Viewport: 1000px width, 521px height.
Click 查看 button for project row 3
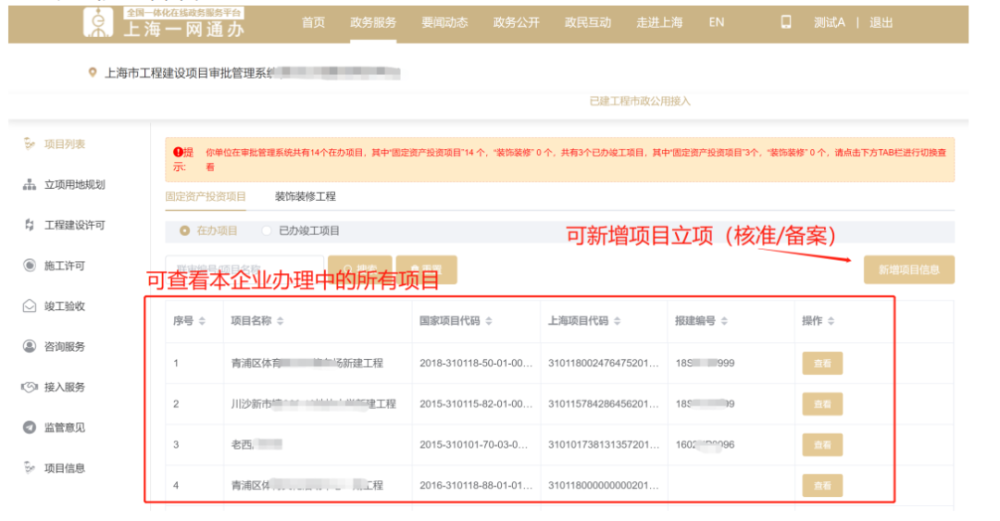(x=822, y=445)
